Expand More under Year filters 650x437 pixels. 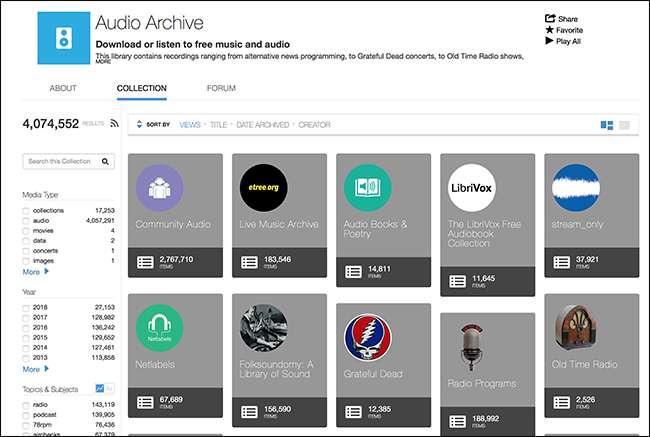tap(35, 369)
